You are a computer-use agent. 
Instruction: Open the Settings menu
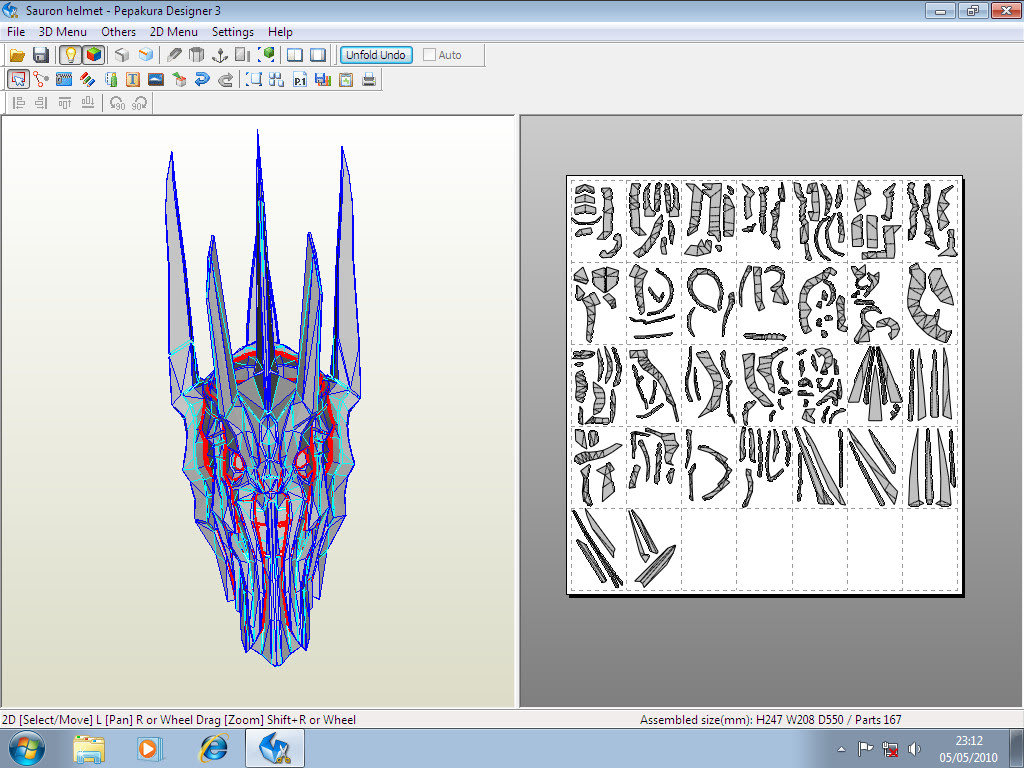pyautogui.click(x=232, y=31)
